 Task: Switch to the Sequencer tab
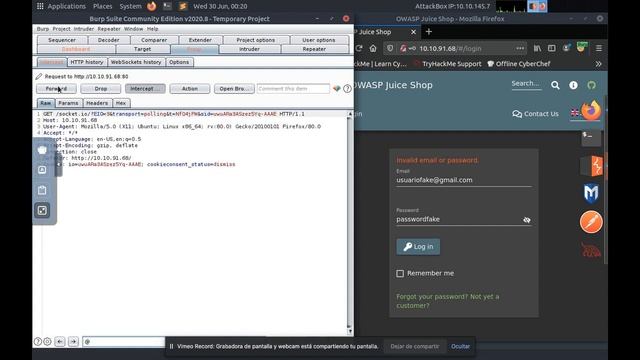pos(62,40)
